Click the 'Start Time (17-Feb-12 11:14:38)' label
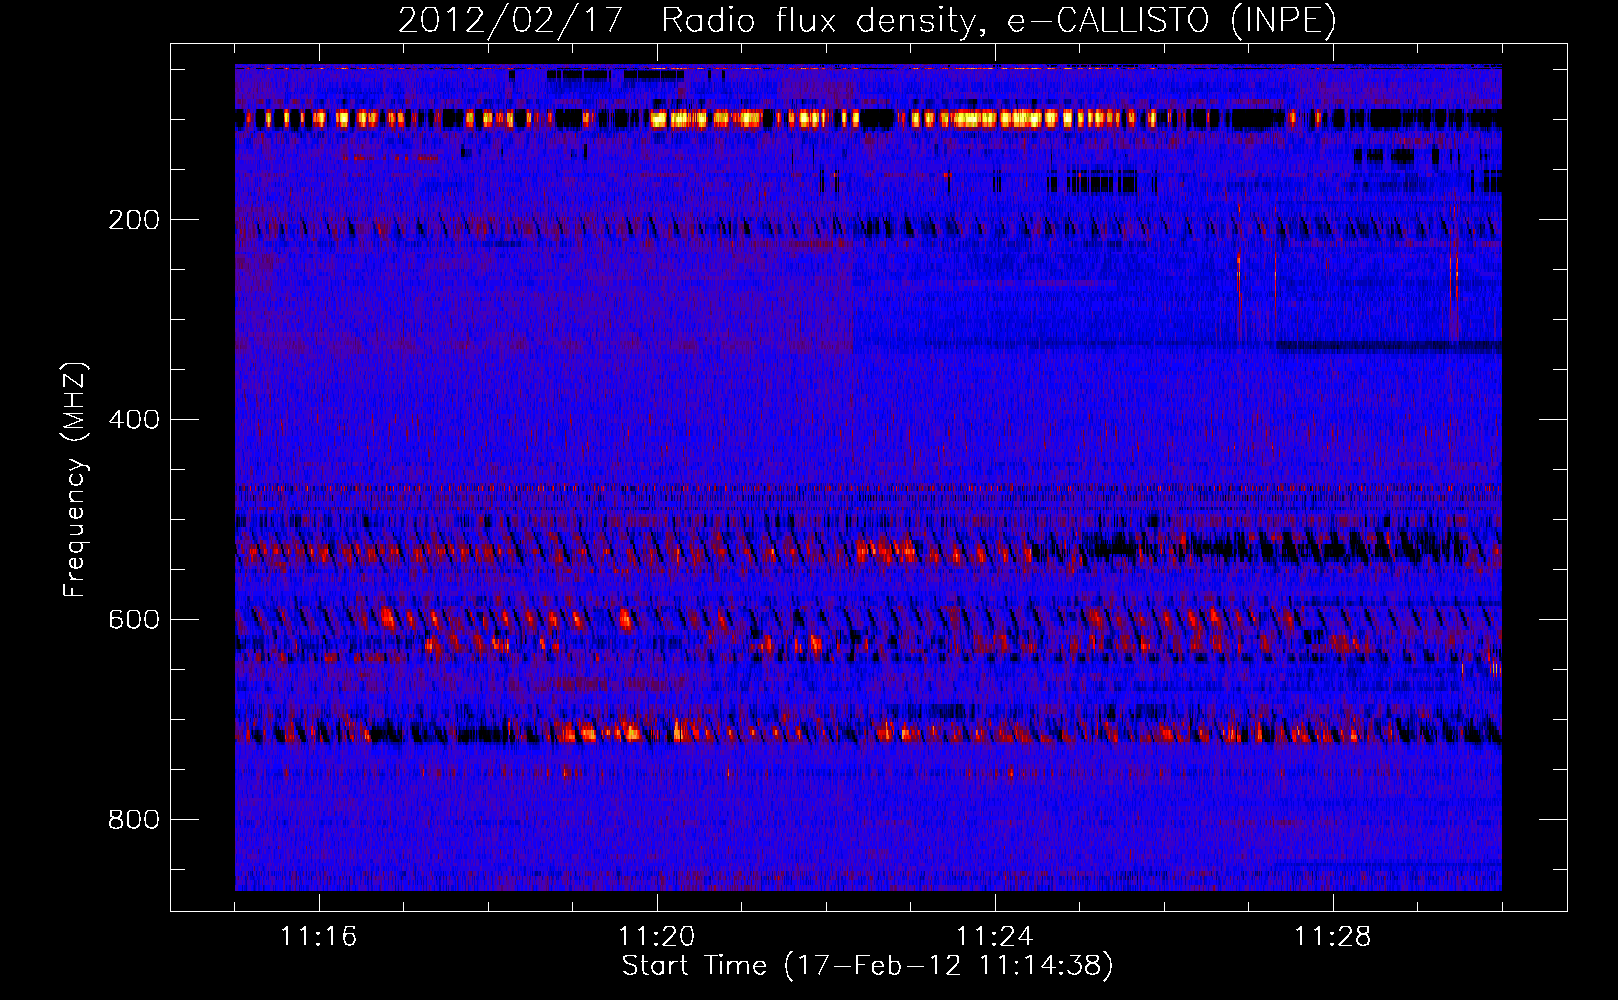 click(867, 966)
